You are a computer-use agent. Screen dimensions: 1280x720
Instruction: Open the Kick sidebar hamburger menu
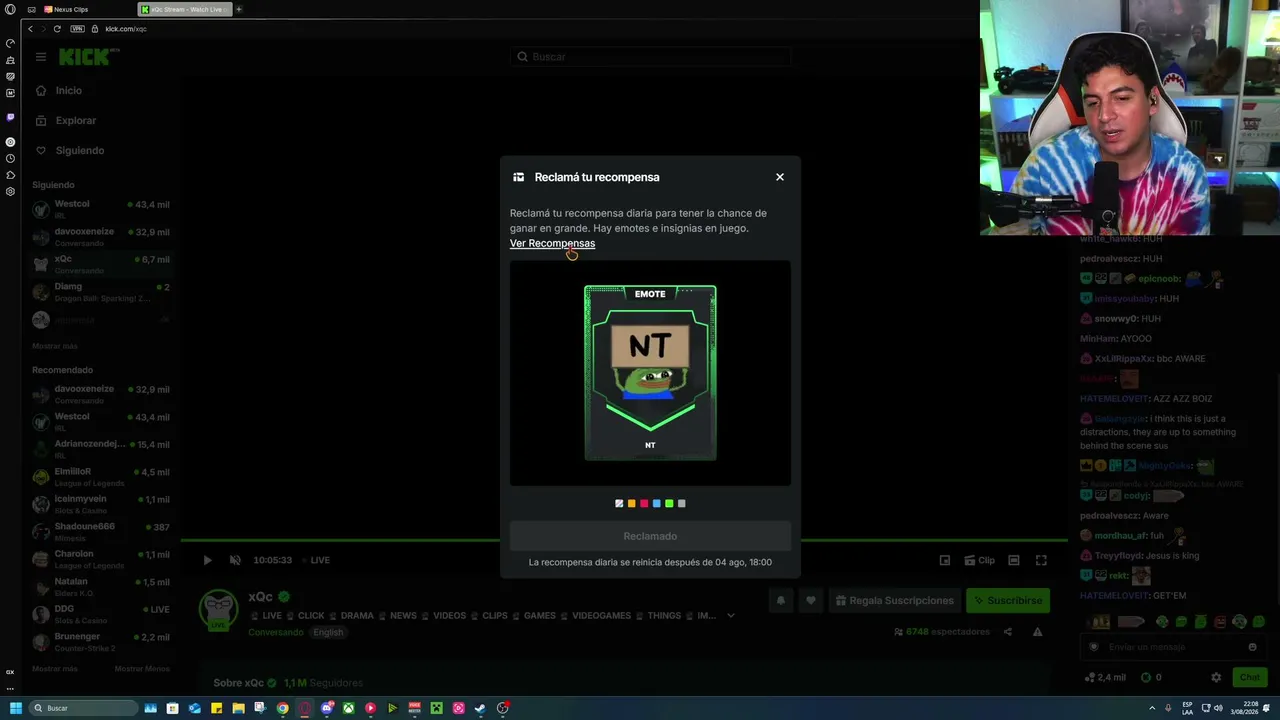pyautogui.click(x=41, y=57)
